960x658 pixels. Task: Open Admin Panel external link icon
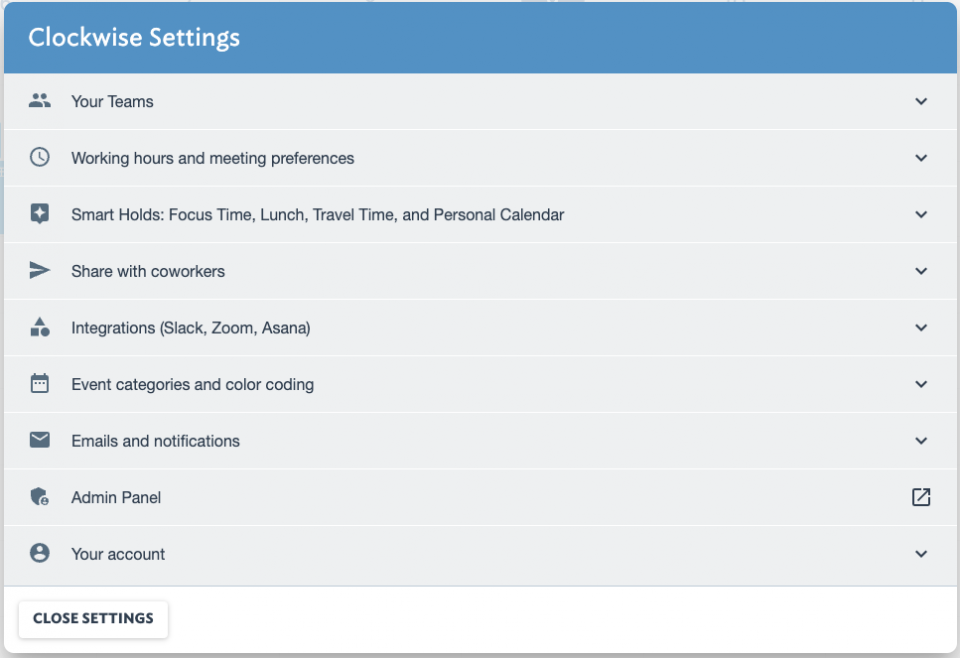(x=921, y=497)
